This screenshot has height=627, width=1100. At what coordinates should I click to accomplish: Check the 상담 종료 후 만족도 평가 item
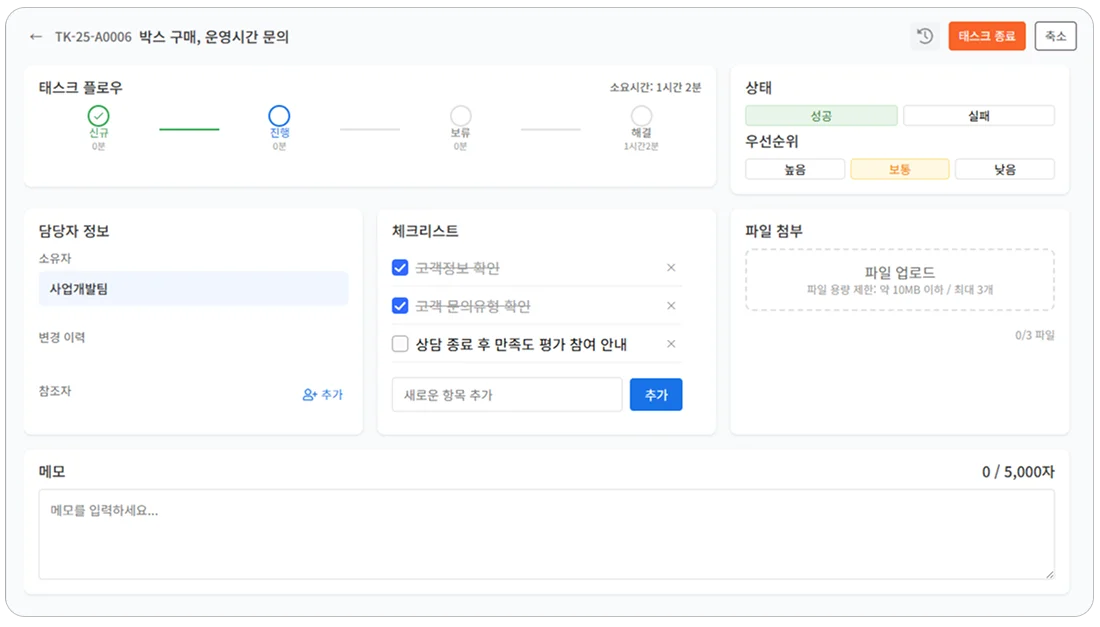click(x=398, y=343)
